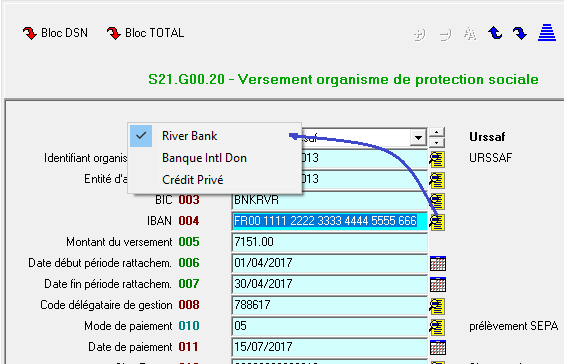Click the spinner down arrow beside combo box
564x364 pixels.
[436, 143]
